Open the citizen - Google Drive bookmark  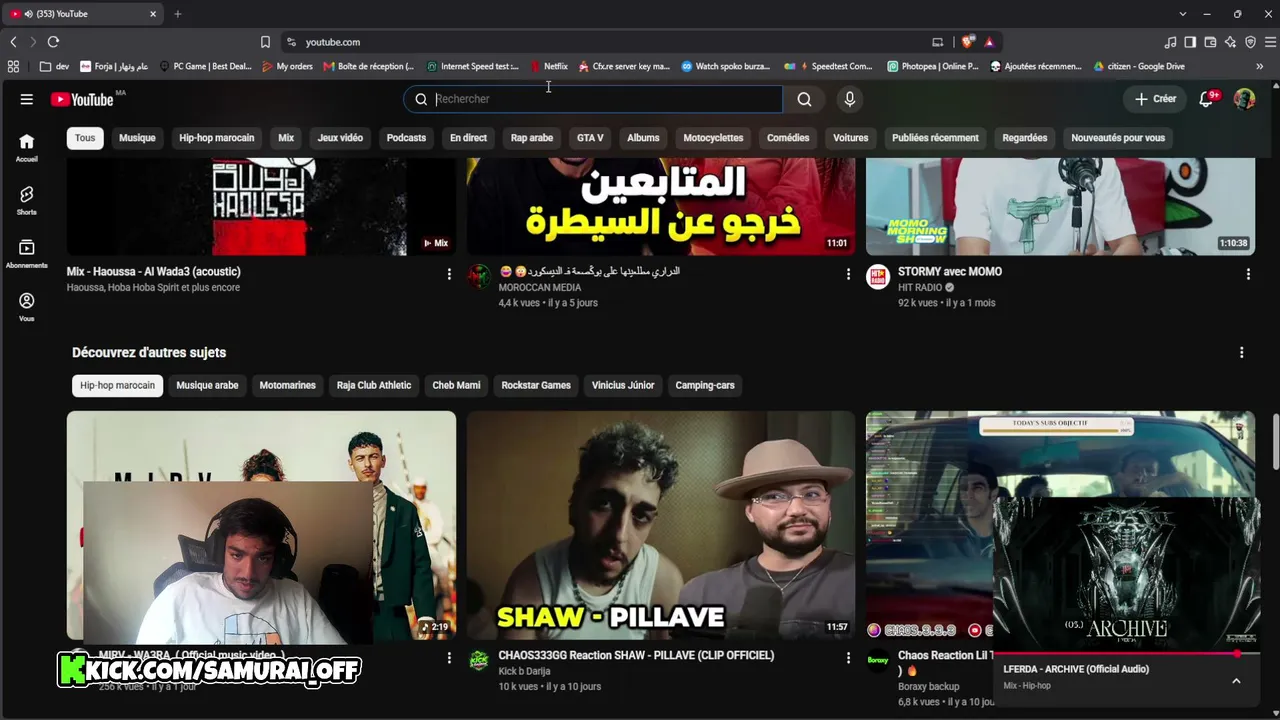pyautogui.click(x=1139, y=67)
